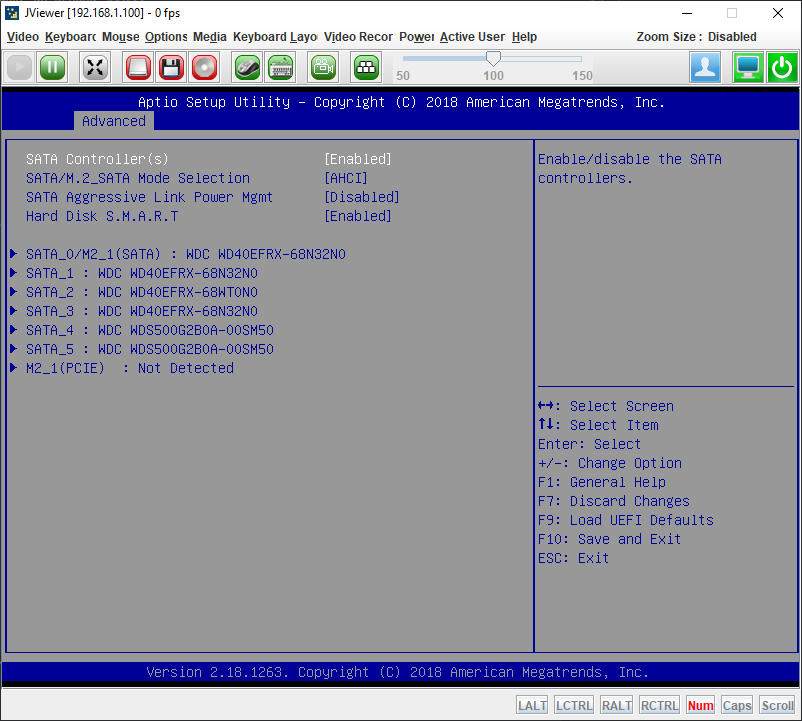Click the active users icon
The height and width of the screenshot is (721, 802).
pos(705,67)
